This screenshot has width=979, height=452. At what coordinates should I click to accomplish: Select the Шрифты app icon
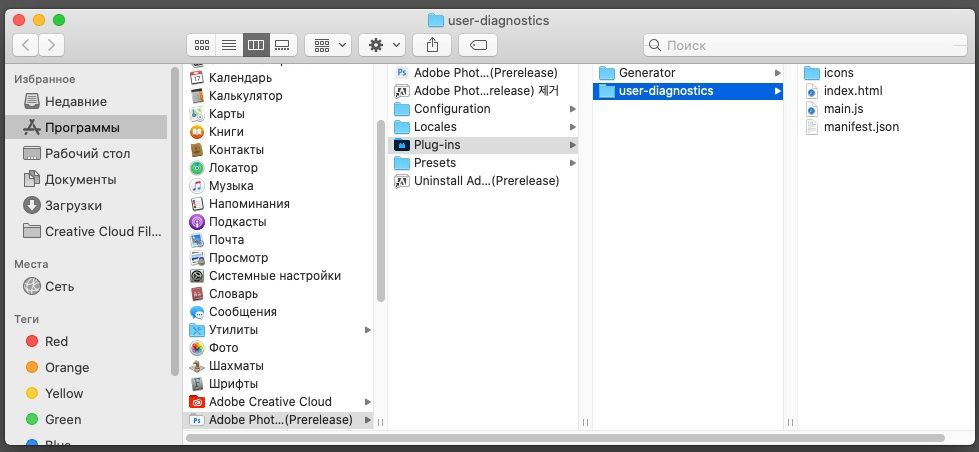[197, 384]
